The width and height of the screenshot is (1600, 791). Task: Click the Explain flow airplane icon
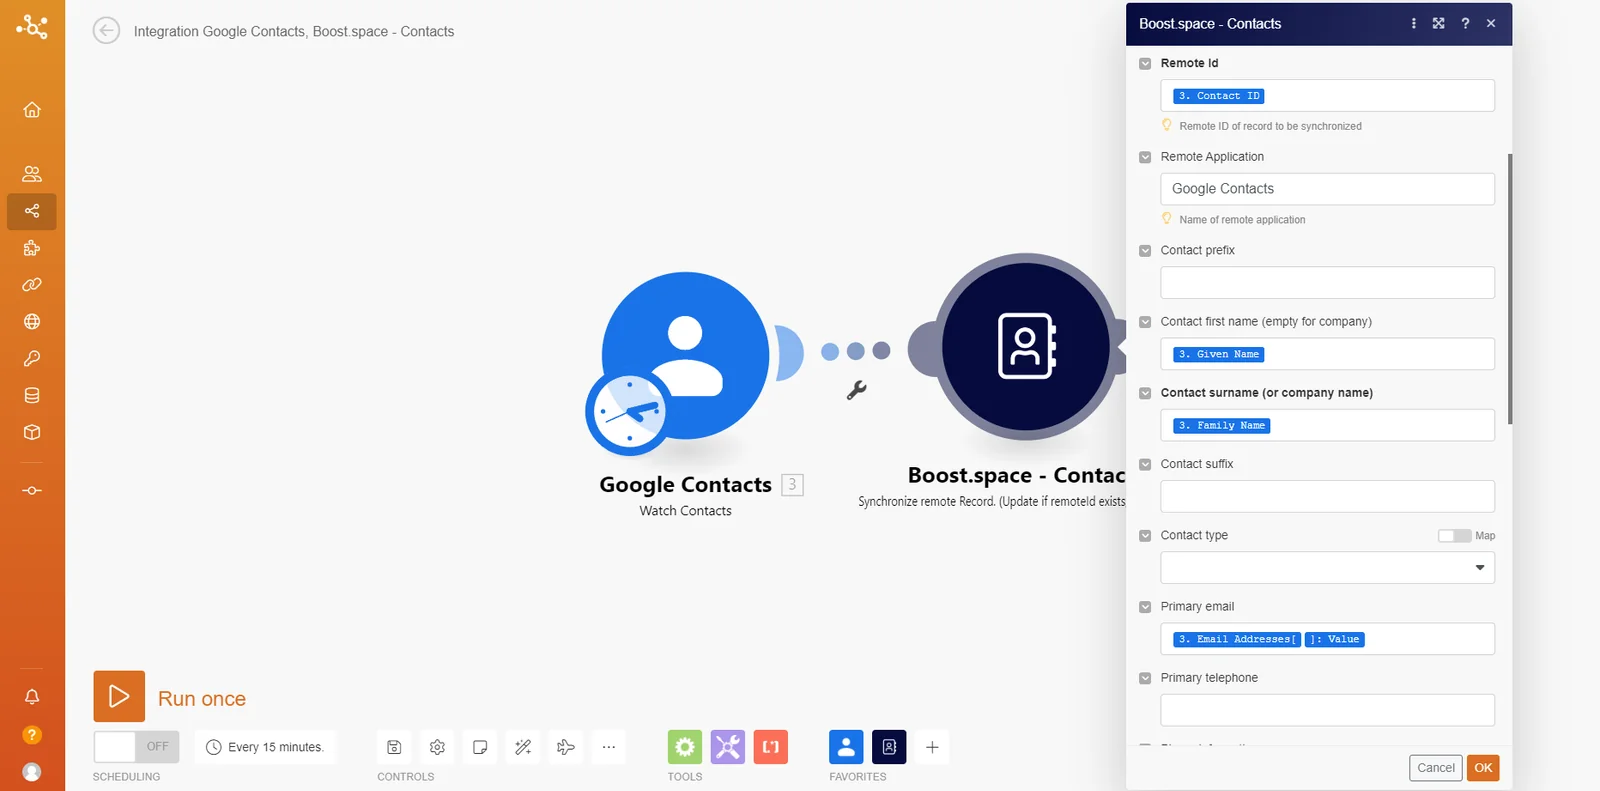click(566, 747)
